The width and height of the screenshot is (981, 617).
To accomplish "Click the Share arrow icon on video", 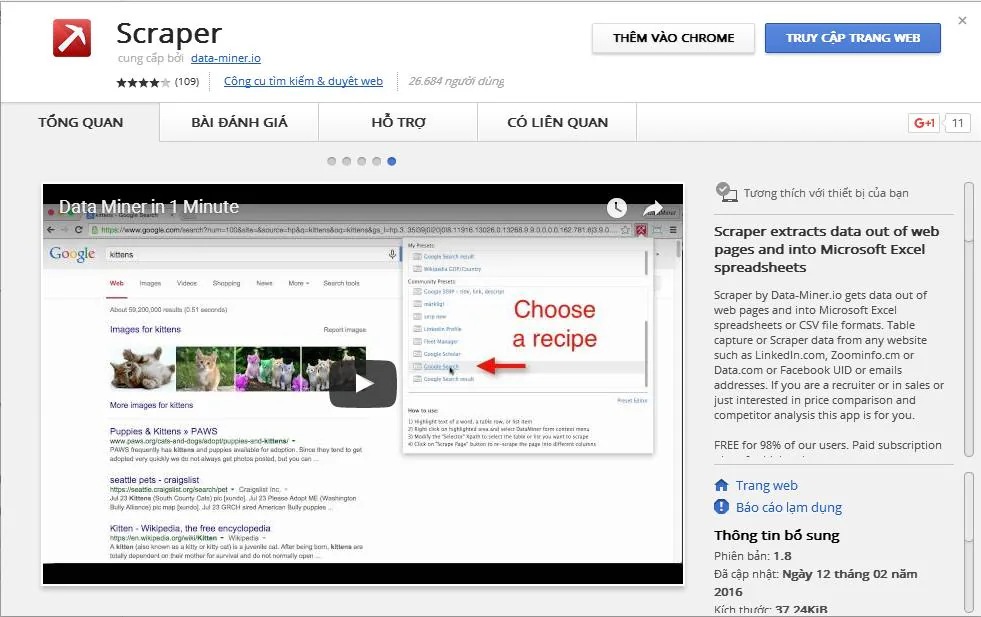I will pos(653,208).
